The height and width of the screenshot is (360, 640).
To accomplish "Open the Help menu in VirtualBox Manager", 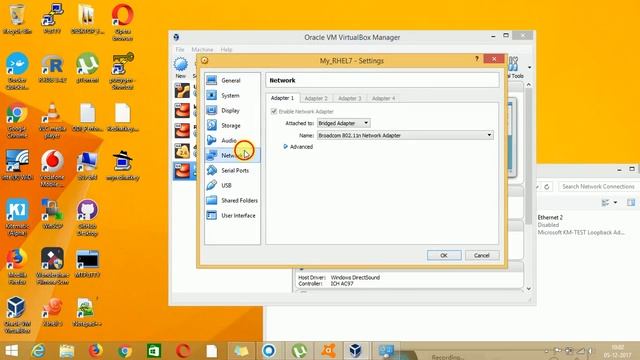I will [x=226, y=49].
